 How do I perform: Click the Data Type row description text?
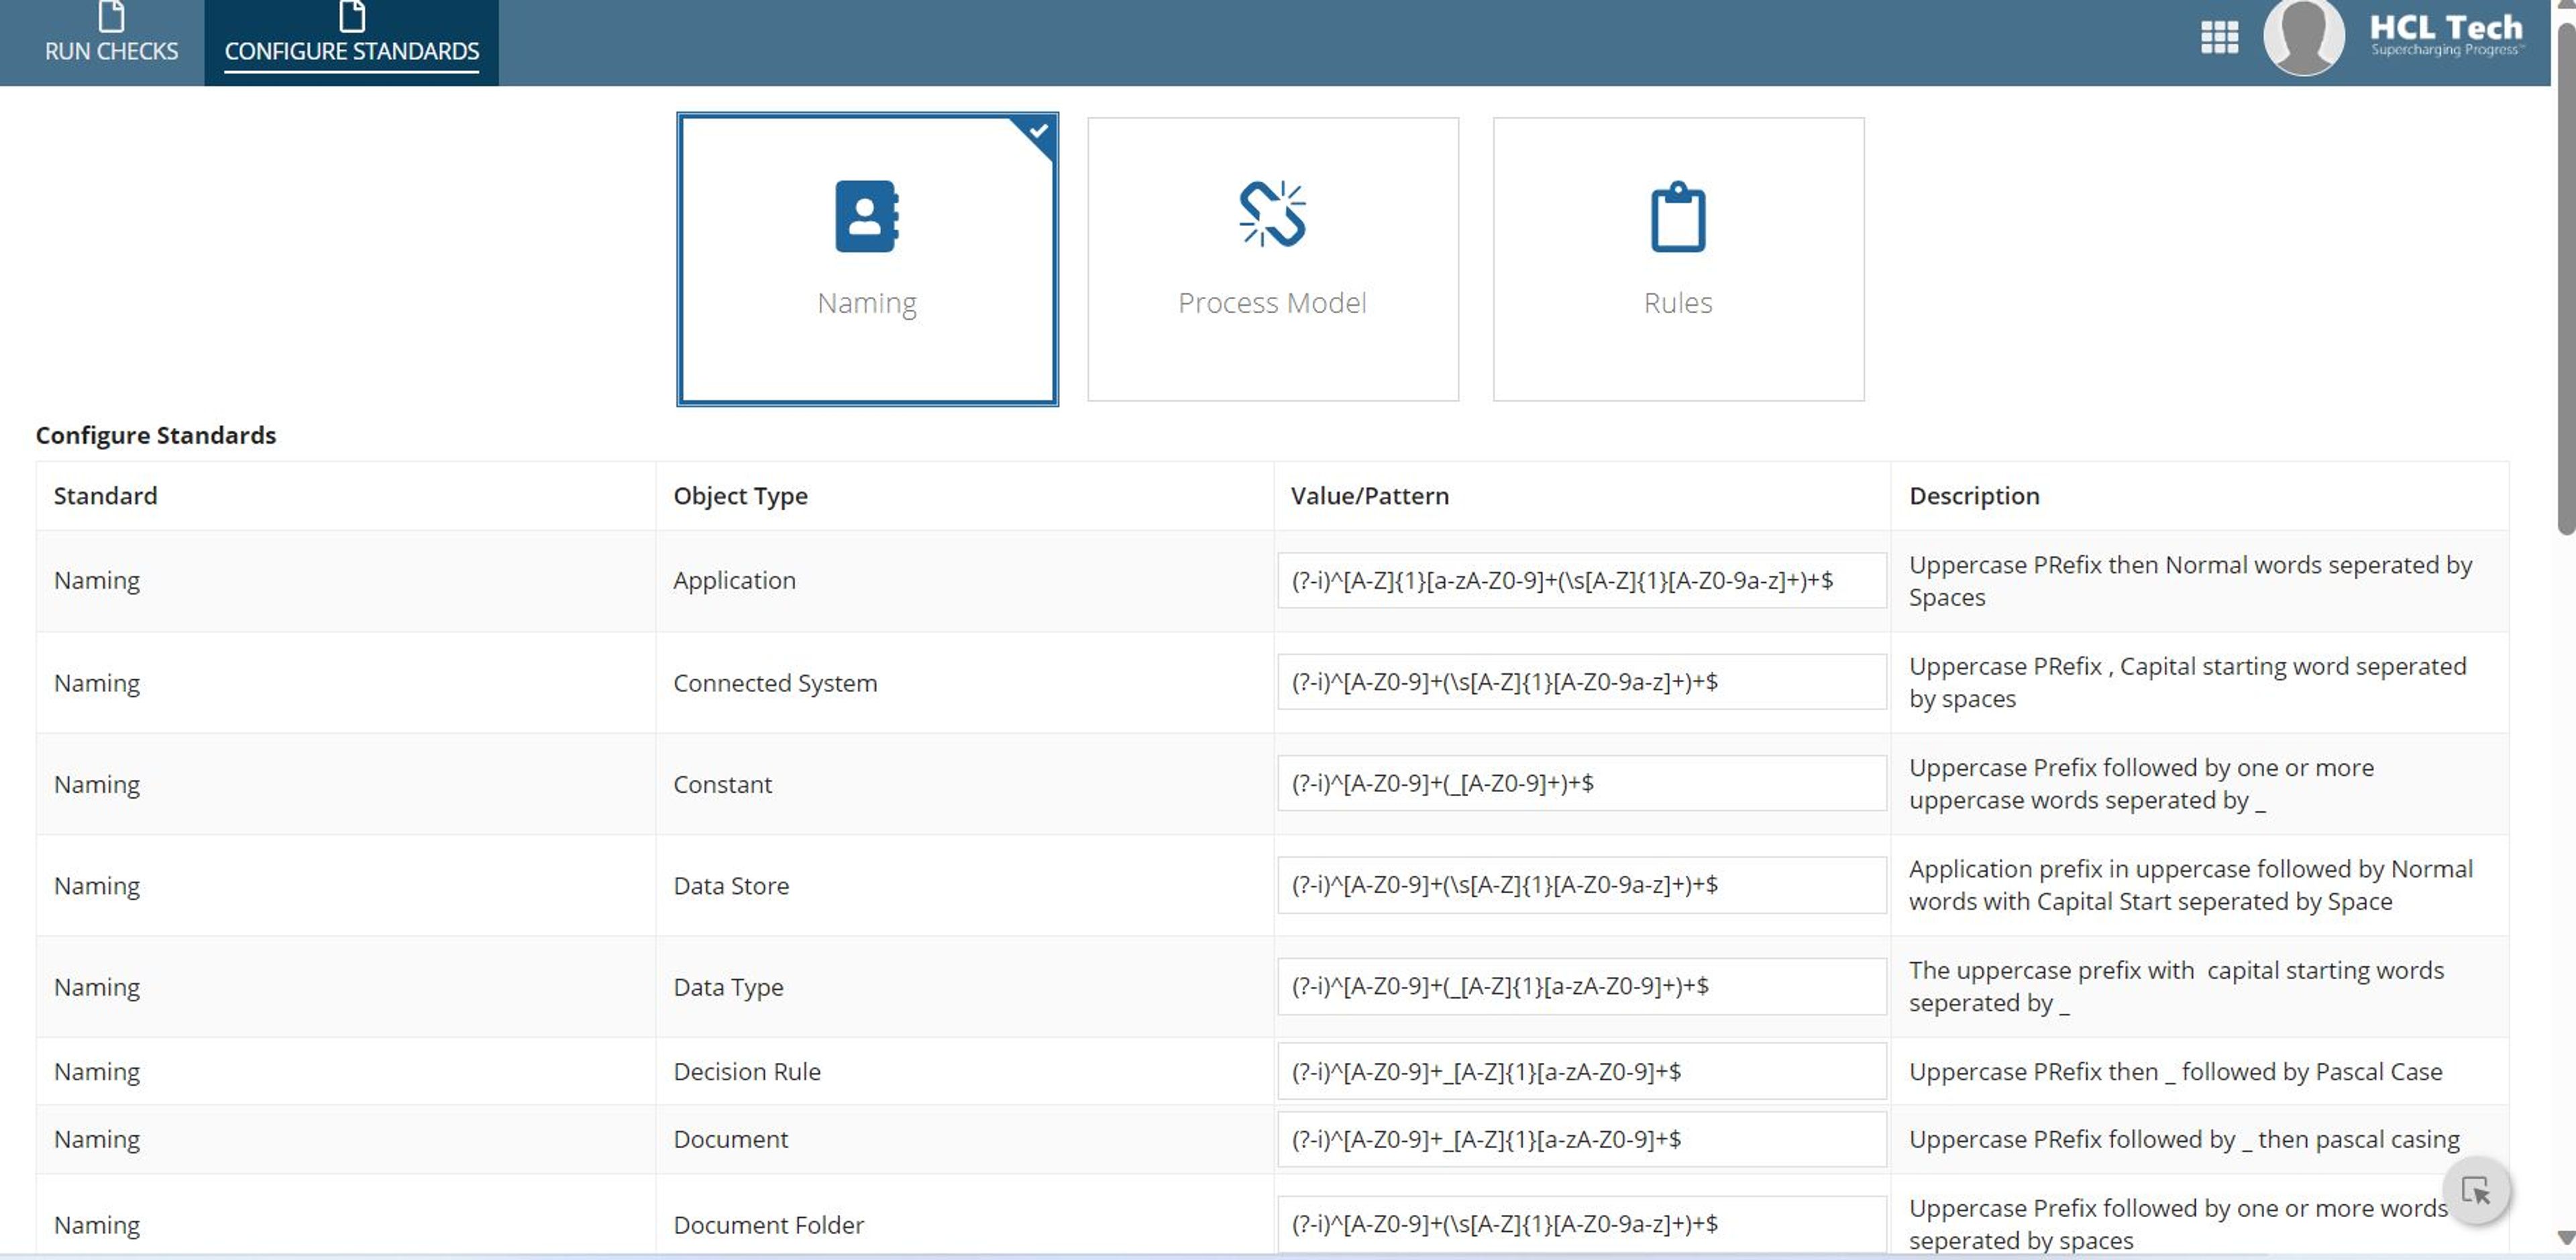point(2176,987)
